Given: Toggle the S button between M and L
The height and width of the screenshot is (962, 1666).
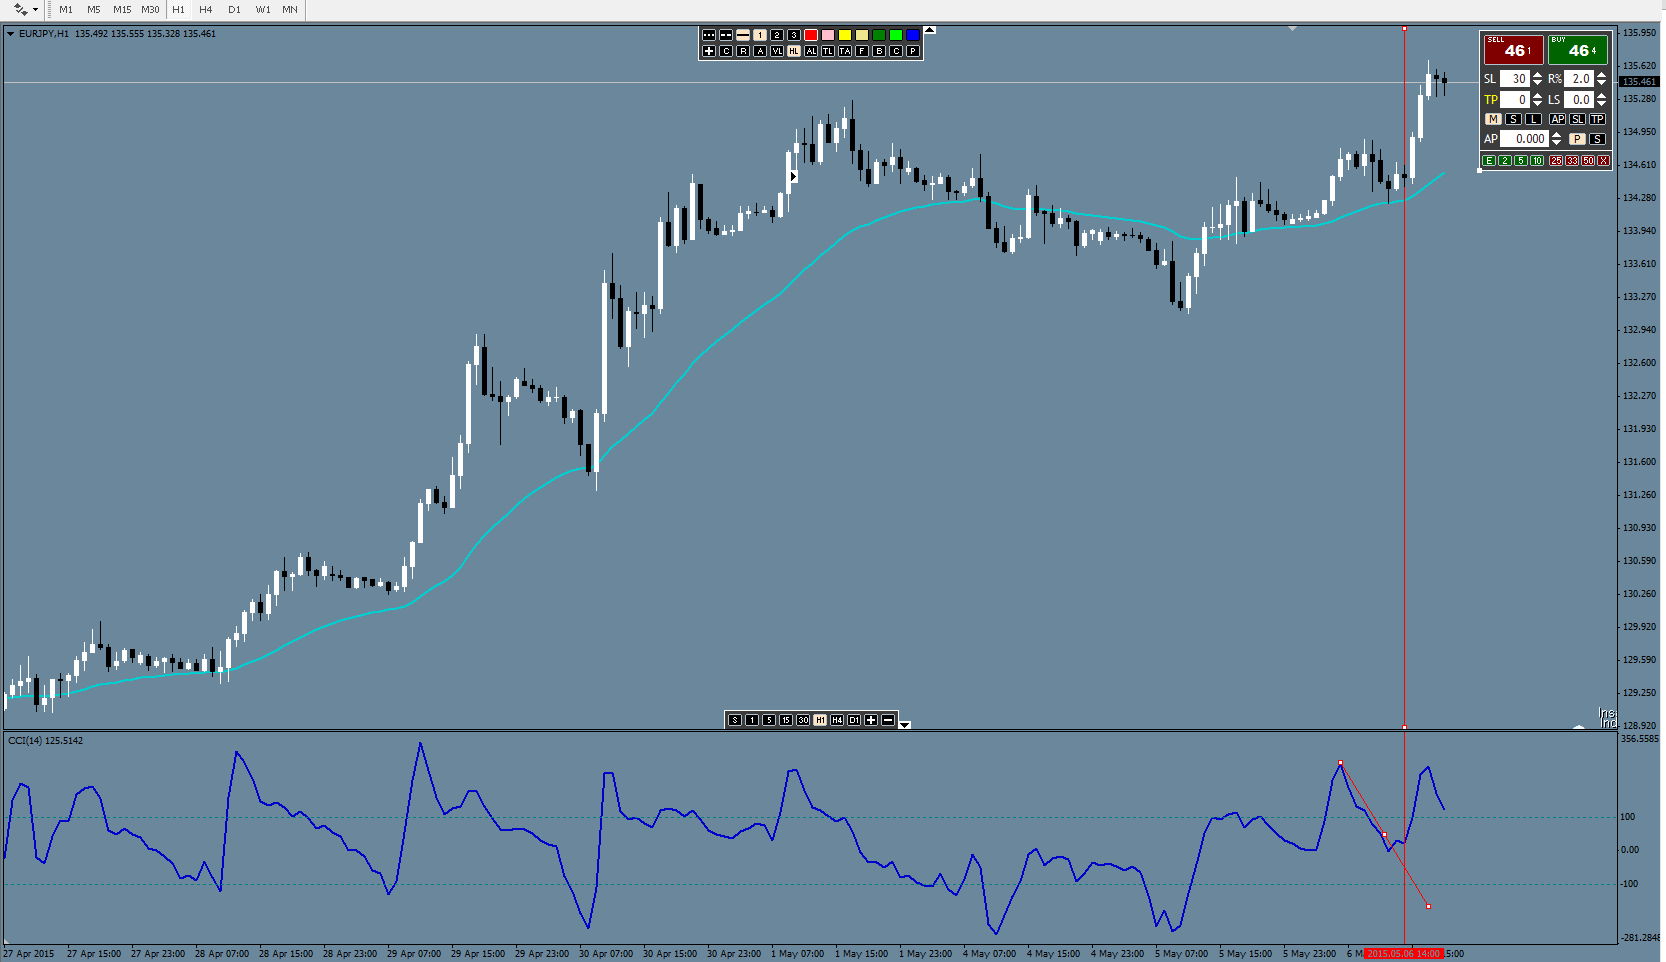Looking at the screenshot, I should (1513, 119).
